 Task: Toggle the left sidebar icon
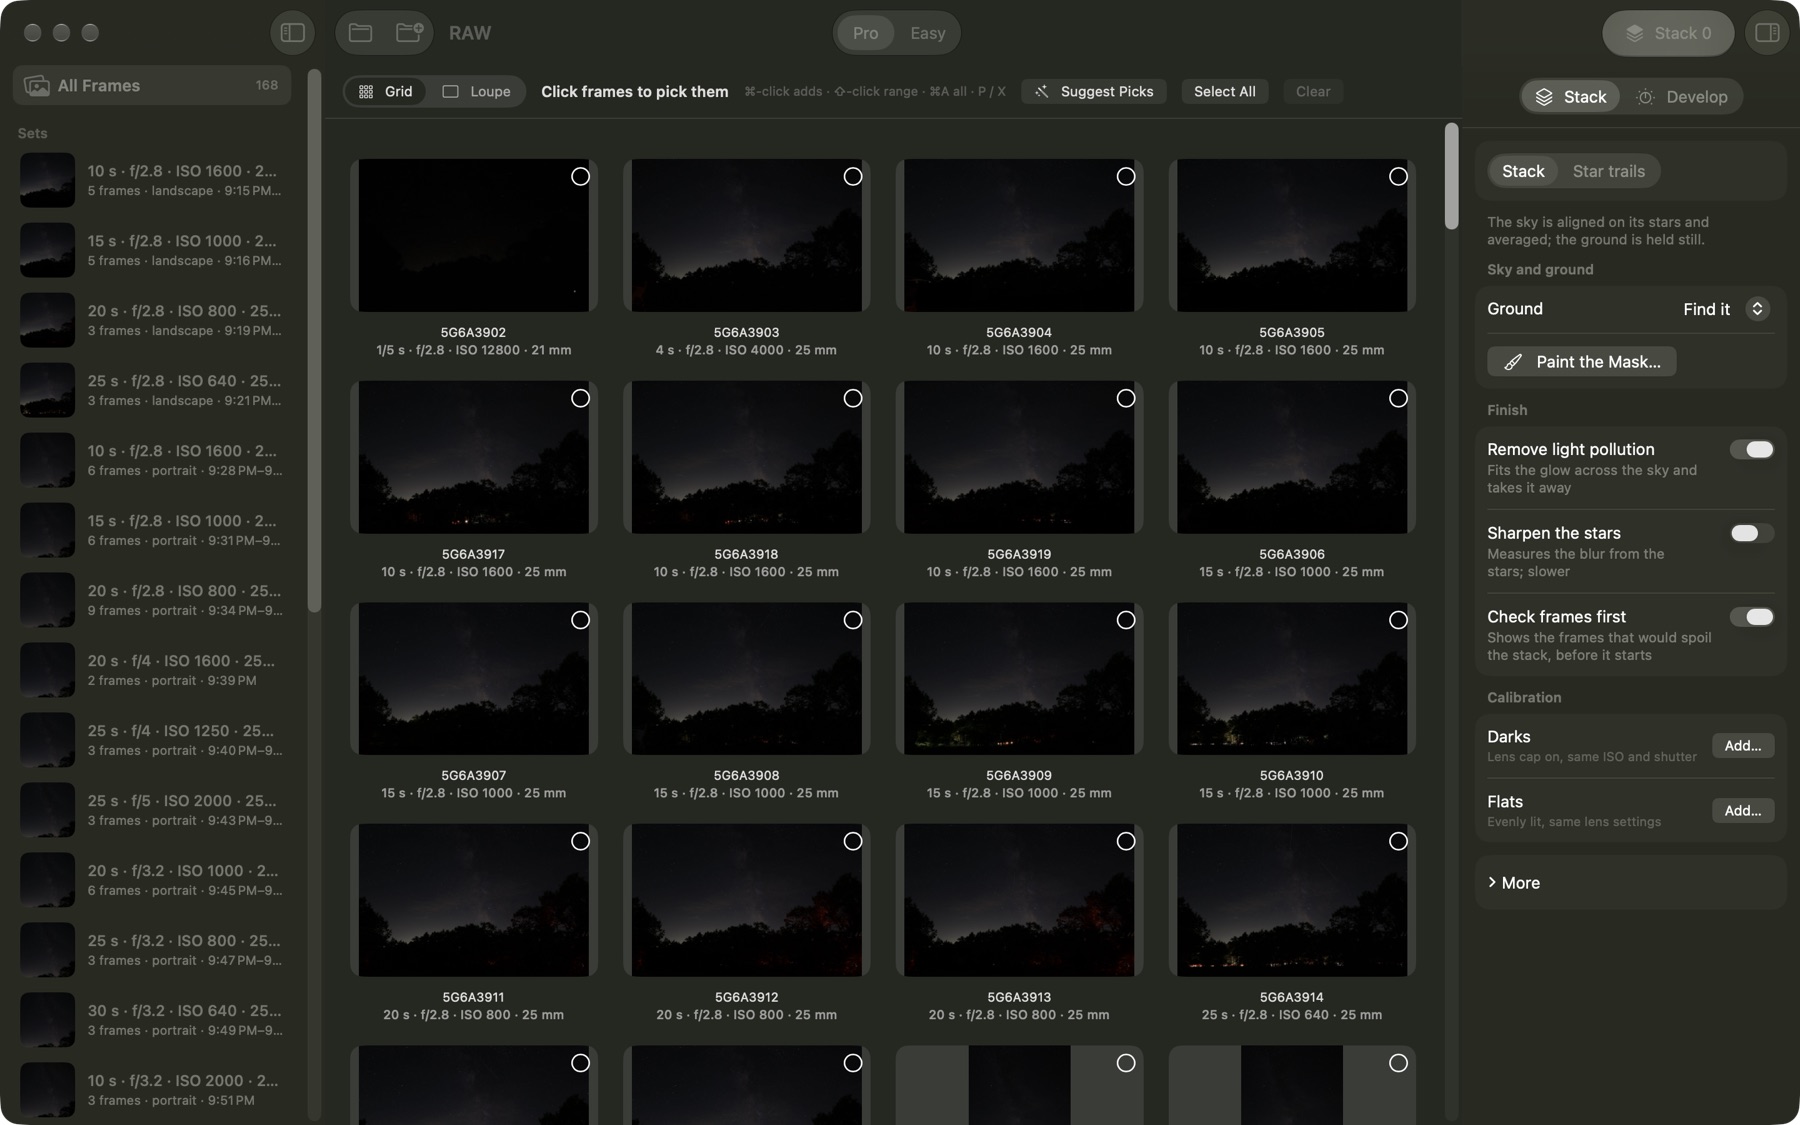pos(292,33)
